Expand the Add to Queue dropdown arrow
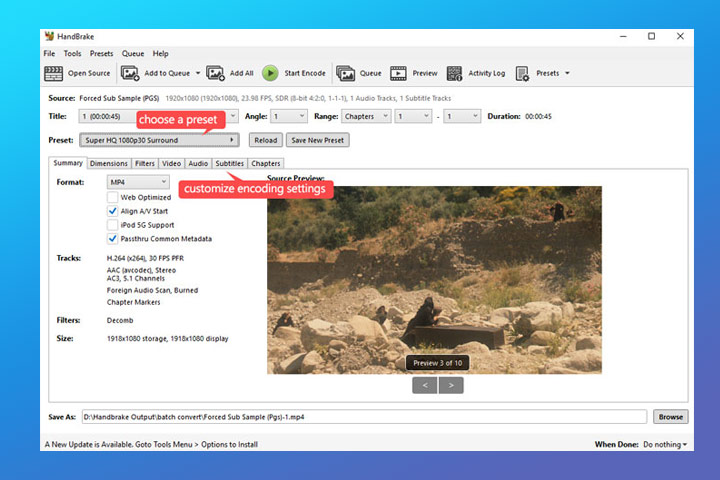Image resolution: width=720 pixels, height=480 pixels. click(x=198, y=73)
